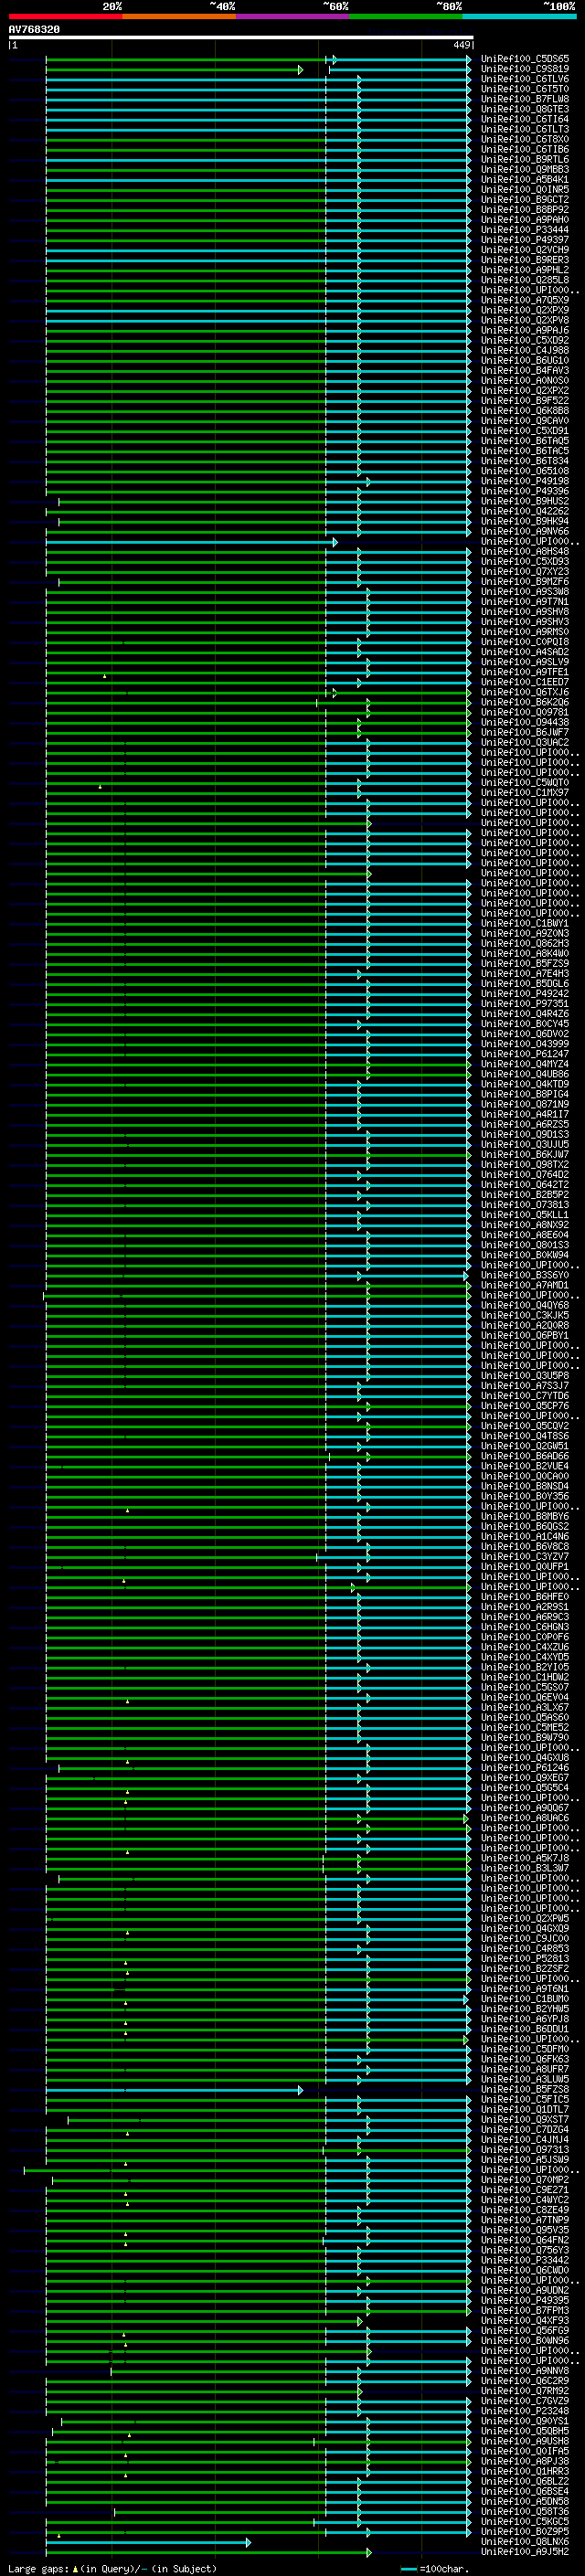This screenshot has width=585, height=2576.
Task: Select hit label UniRef100_Q4UB86
Action: pos(525,1074)
